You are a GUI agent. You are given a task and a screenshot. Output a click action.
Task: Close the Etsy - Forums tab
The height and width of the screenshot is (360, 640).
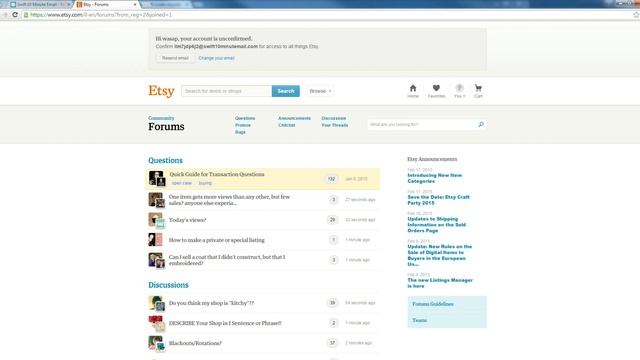pyautogui.click(x=135, y=4)
